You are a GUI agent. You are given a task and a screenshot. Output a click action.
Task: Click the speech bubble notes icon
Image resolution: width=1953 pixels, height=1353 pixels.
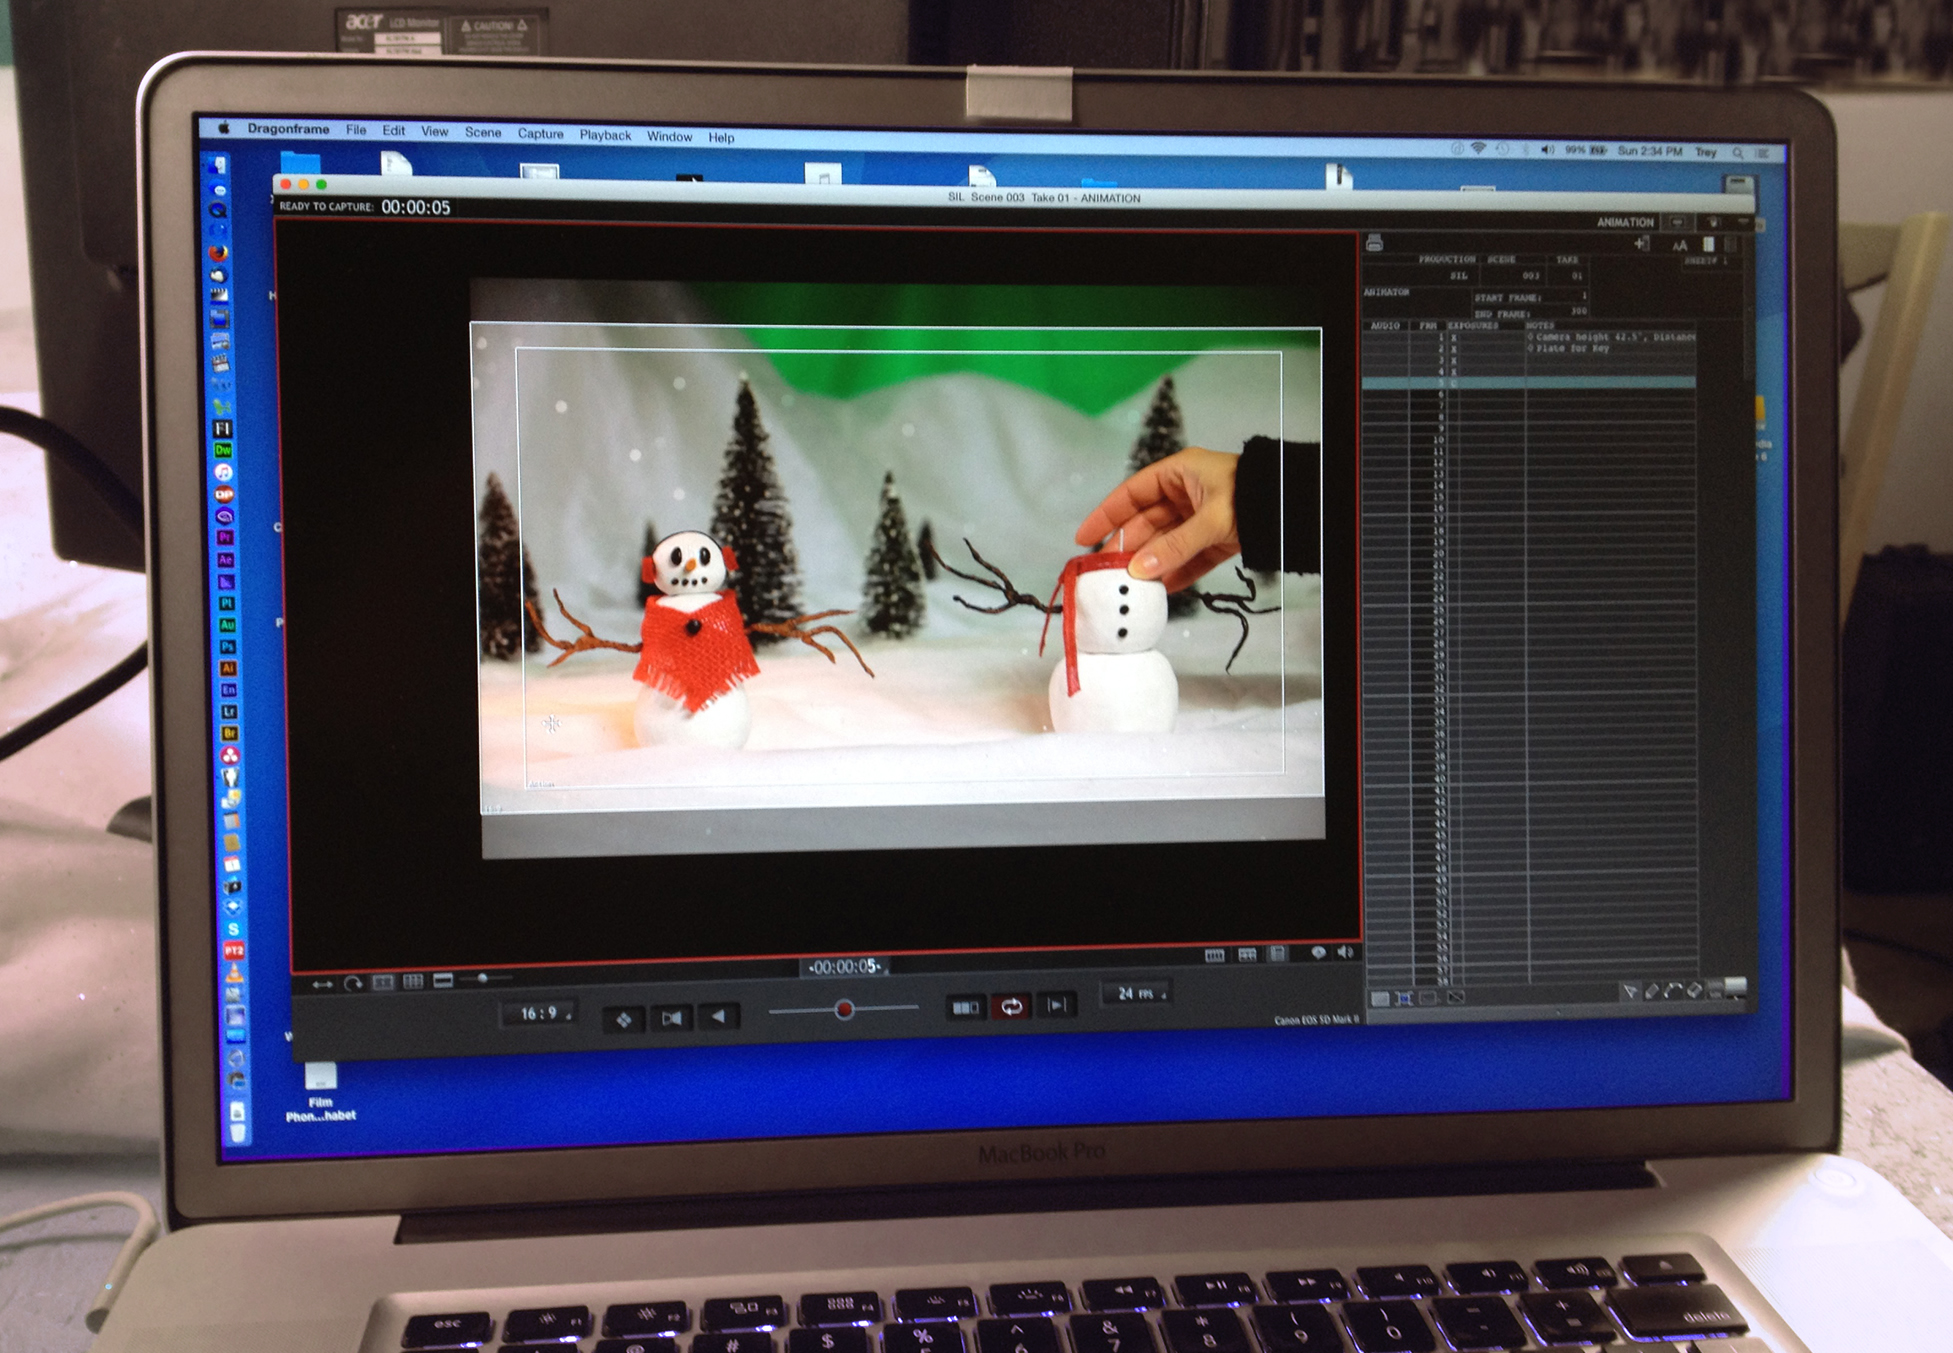(x=1319, y=953)
